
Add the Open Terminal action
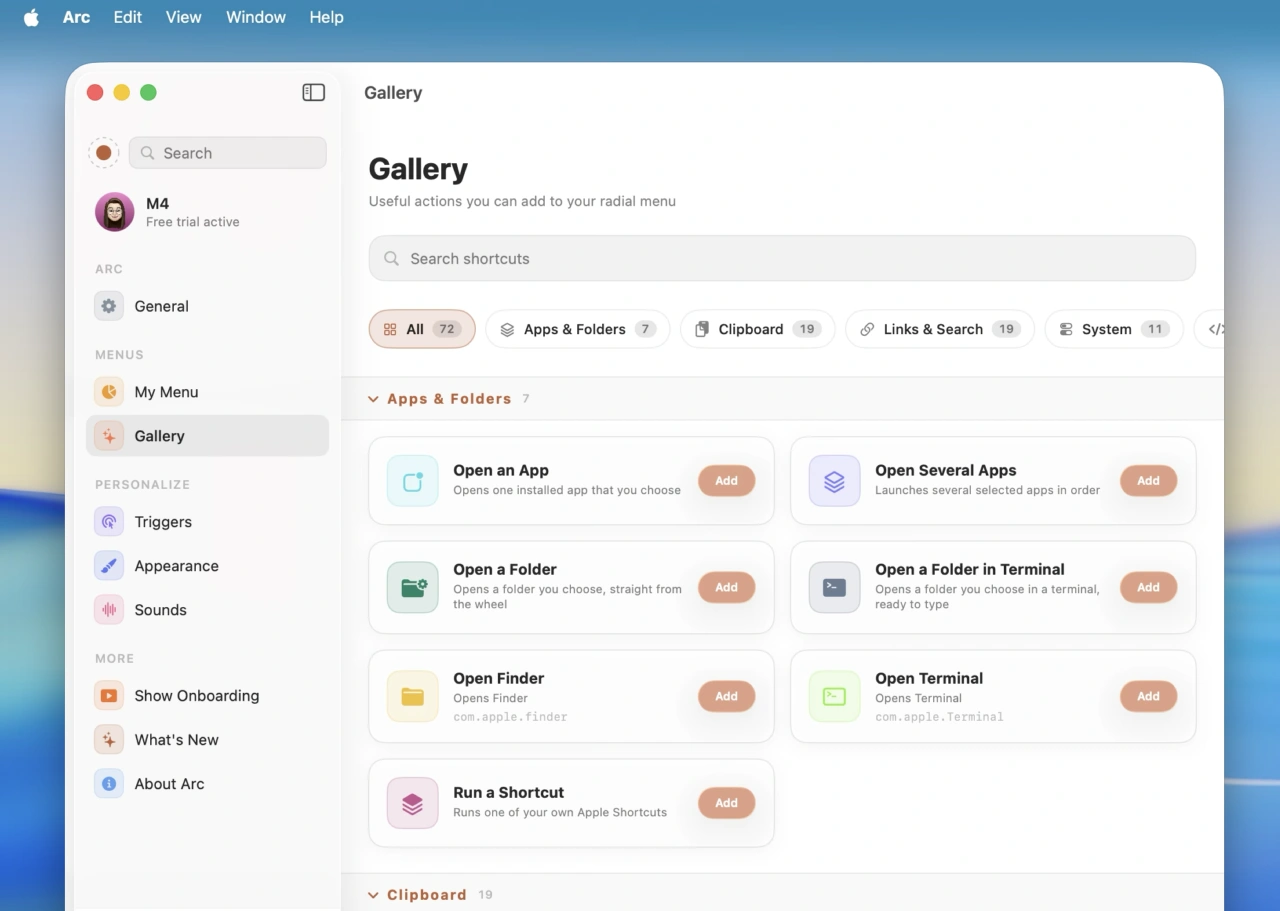(1149, 696)
